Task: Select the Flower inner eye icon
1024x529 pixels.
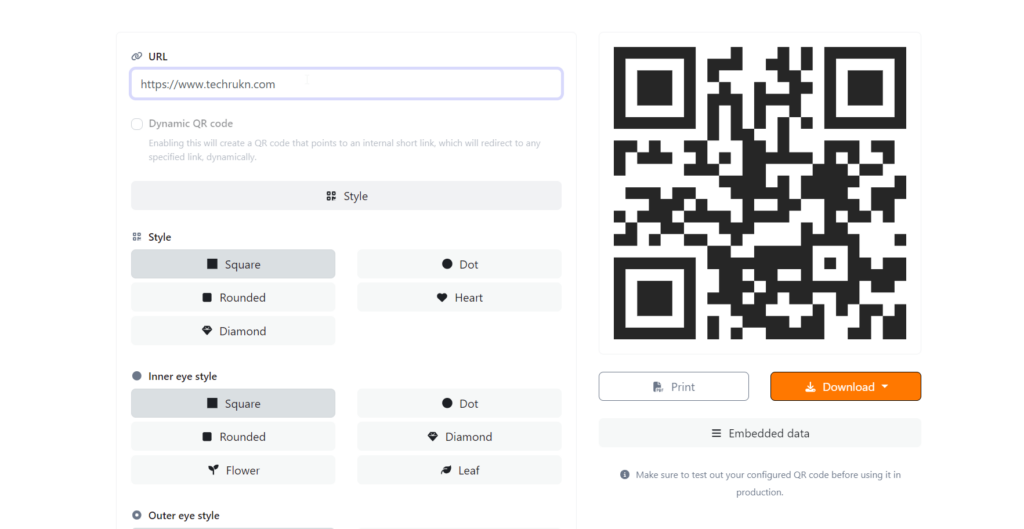Action: point(213,470)
